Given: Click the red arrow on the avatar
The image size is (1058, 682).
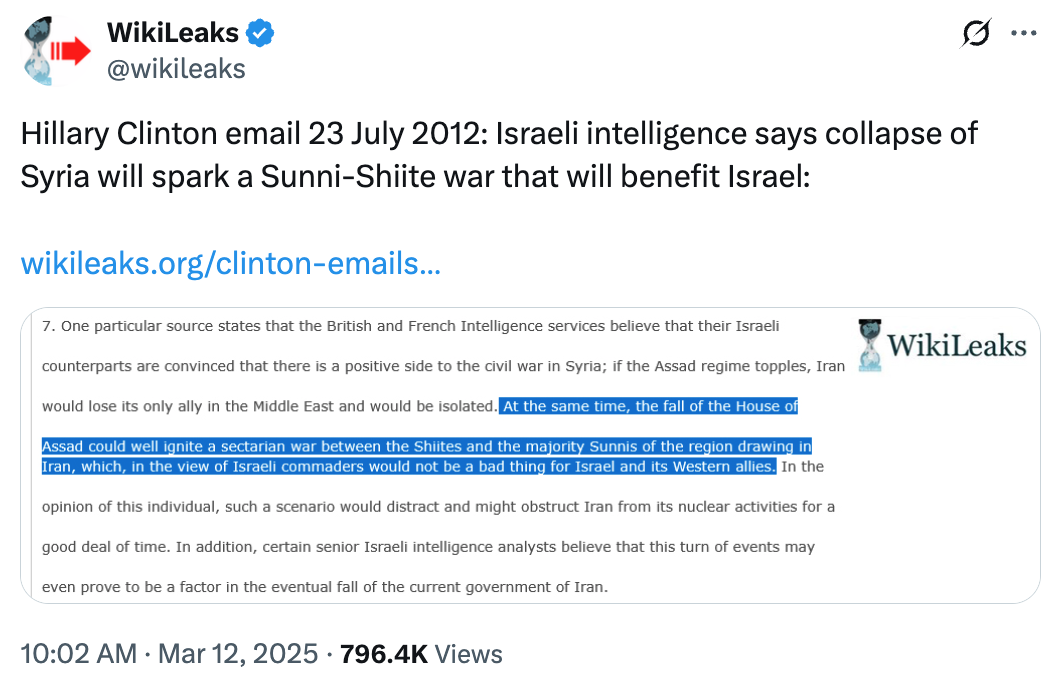Looking at the screenshot, I should (71, 51).
